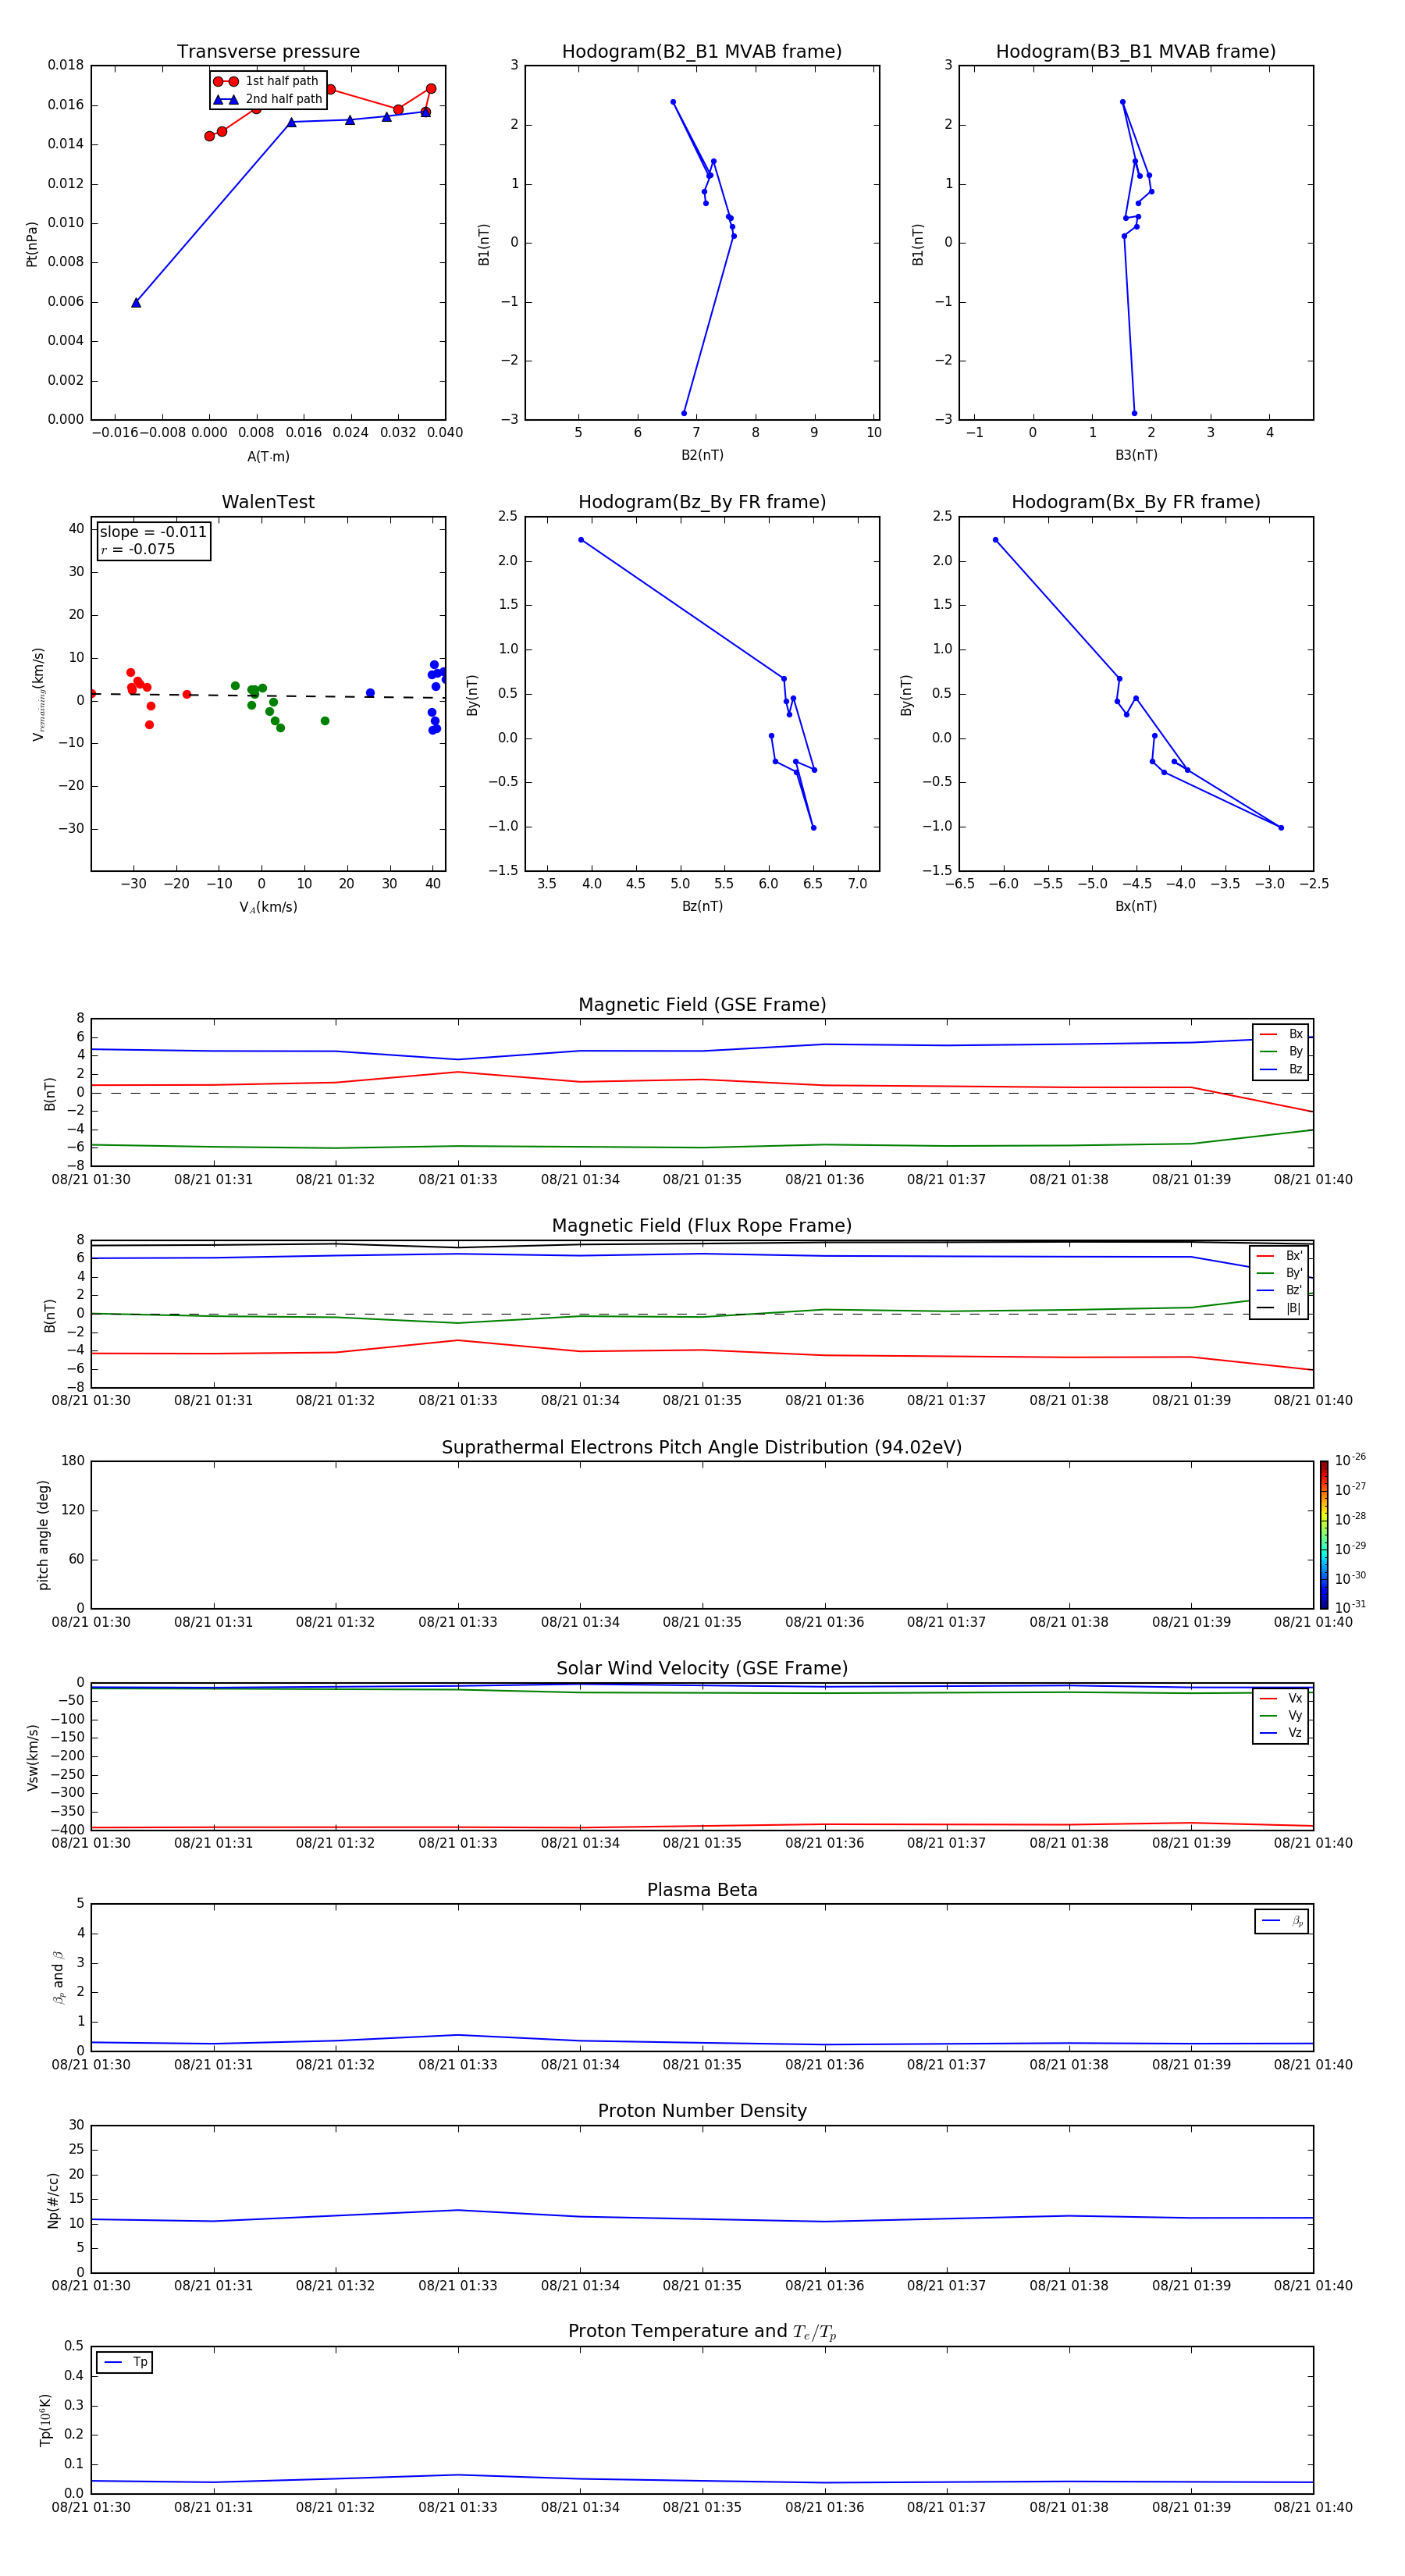Screen dimensions: 1405x2576
Task: Click the Vz legend entry in velocity plot
Action: tap(1281, 1733)
